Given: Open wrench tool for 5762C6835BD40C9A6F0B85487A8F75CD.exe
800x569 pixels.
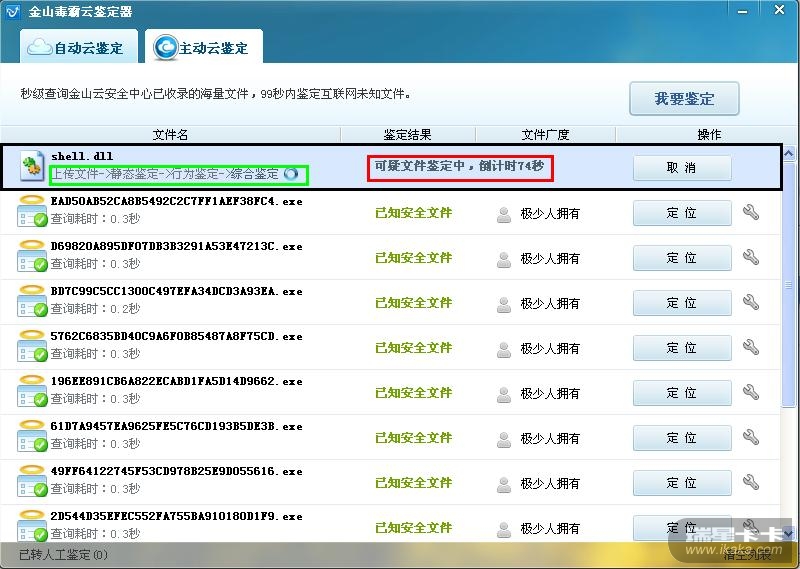Looking at the screenshot, I should click(751, 347).
